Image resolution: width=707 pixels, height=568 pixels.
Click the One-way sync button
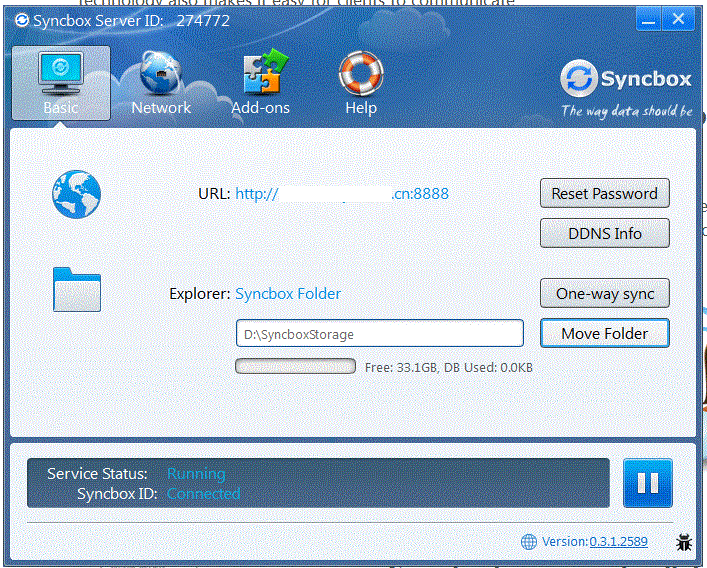[604, 294]
